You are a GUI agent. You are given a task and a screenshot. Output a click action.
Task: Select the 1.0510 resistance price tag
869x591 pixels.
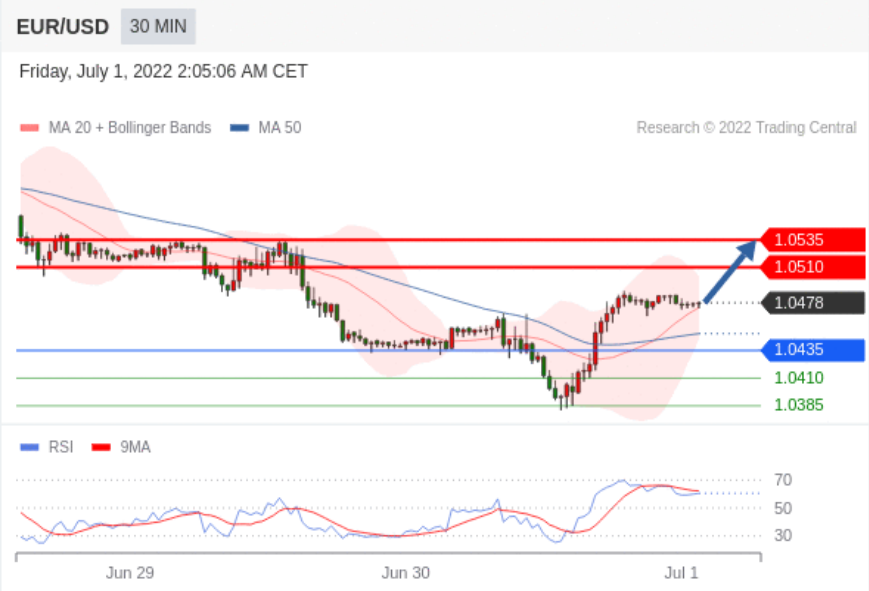click(812, 267)
